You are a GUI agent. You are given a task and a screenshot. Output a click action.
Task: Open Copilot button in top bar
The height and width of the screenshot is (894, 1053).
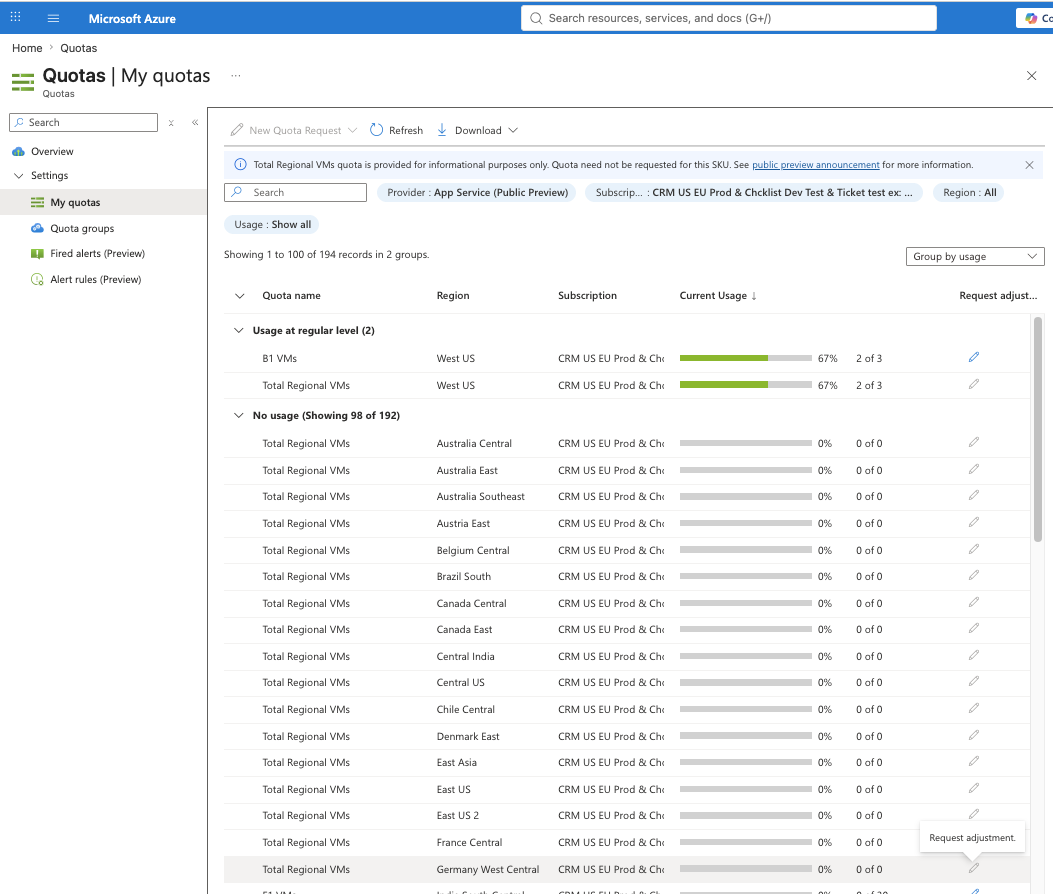pyautogui.click(x=1035, y=18)
